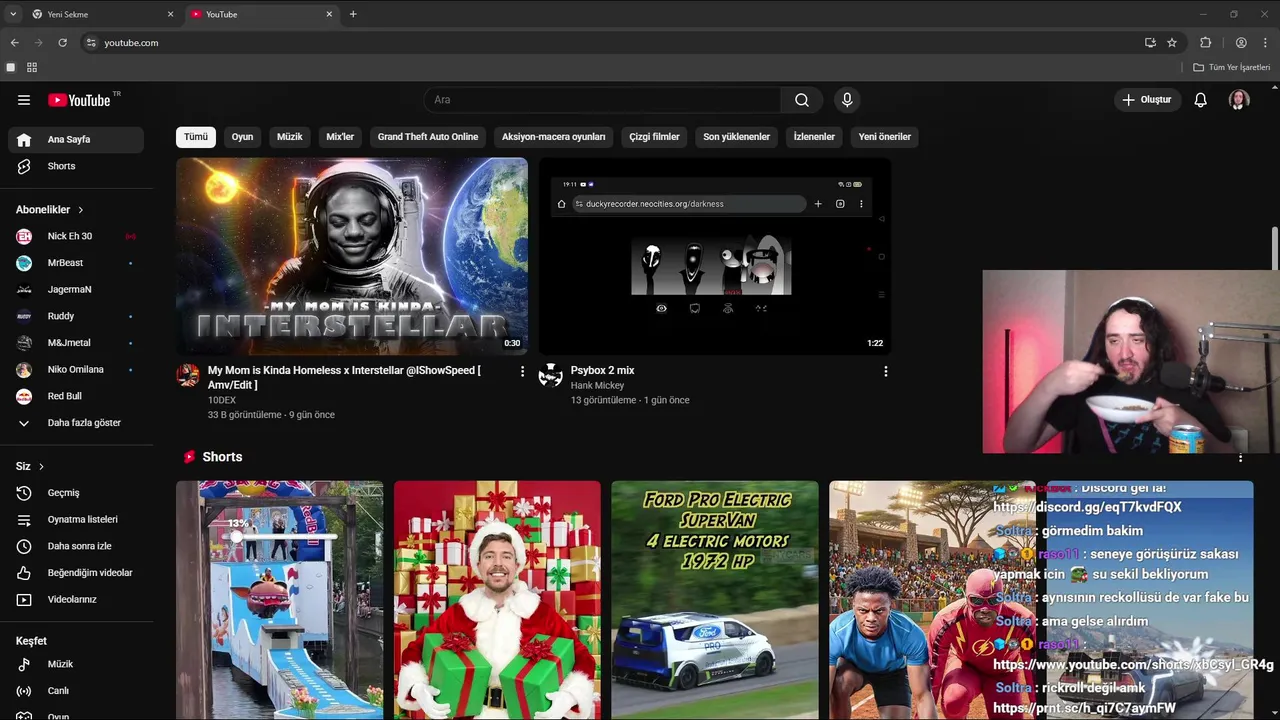View site information icon for youtube.com

(91, 43)
